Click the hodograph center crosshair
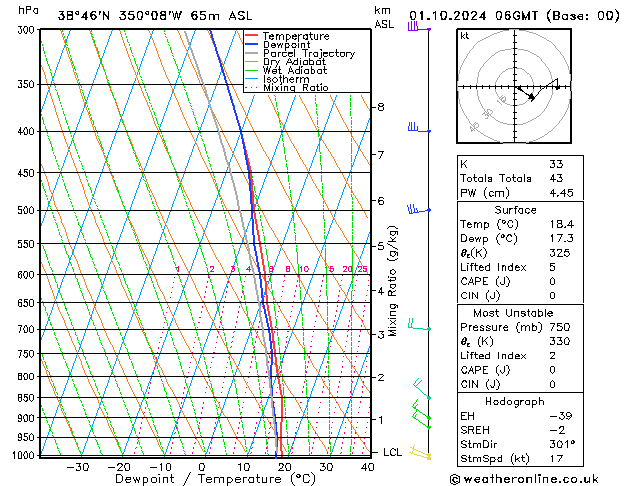Screen dimensions: 629x486 click(515, 86)
